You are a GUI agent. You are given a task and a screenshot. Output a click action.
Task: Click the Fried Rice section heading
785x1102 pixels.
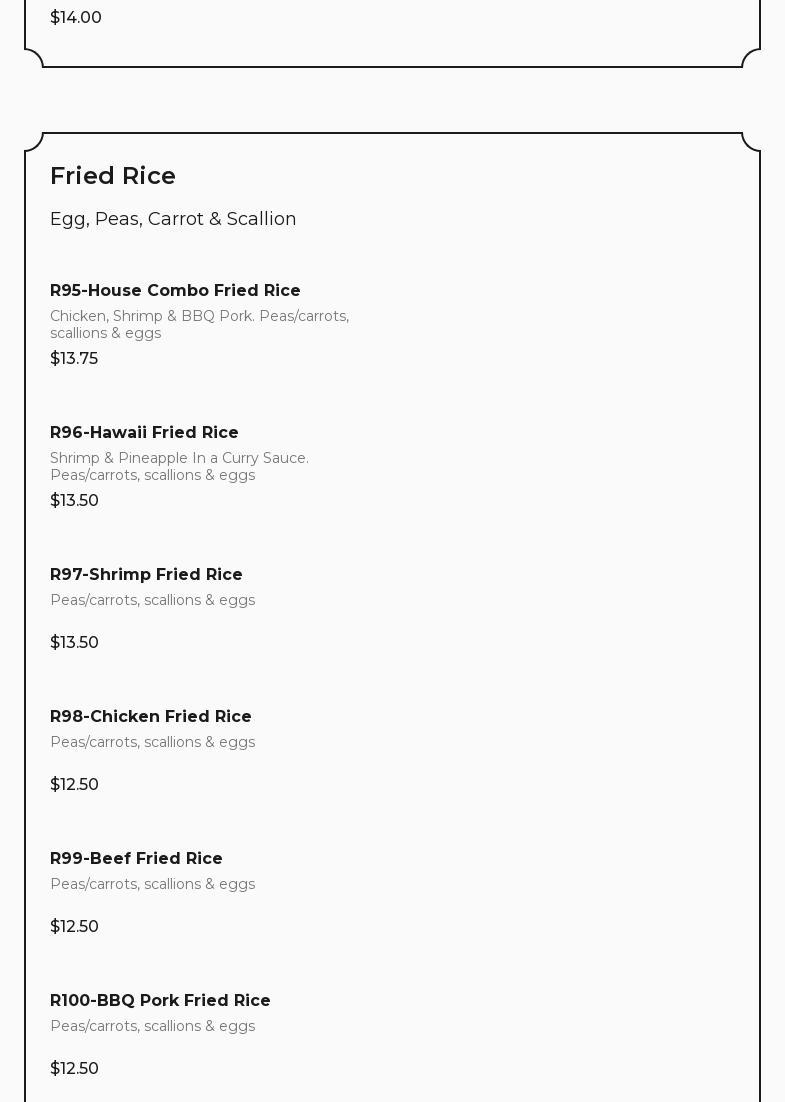[x=113, y=176]
